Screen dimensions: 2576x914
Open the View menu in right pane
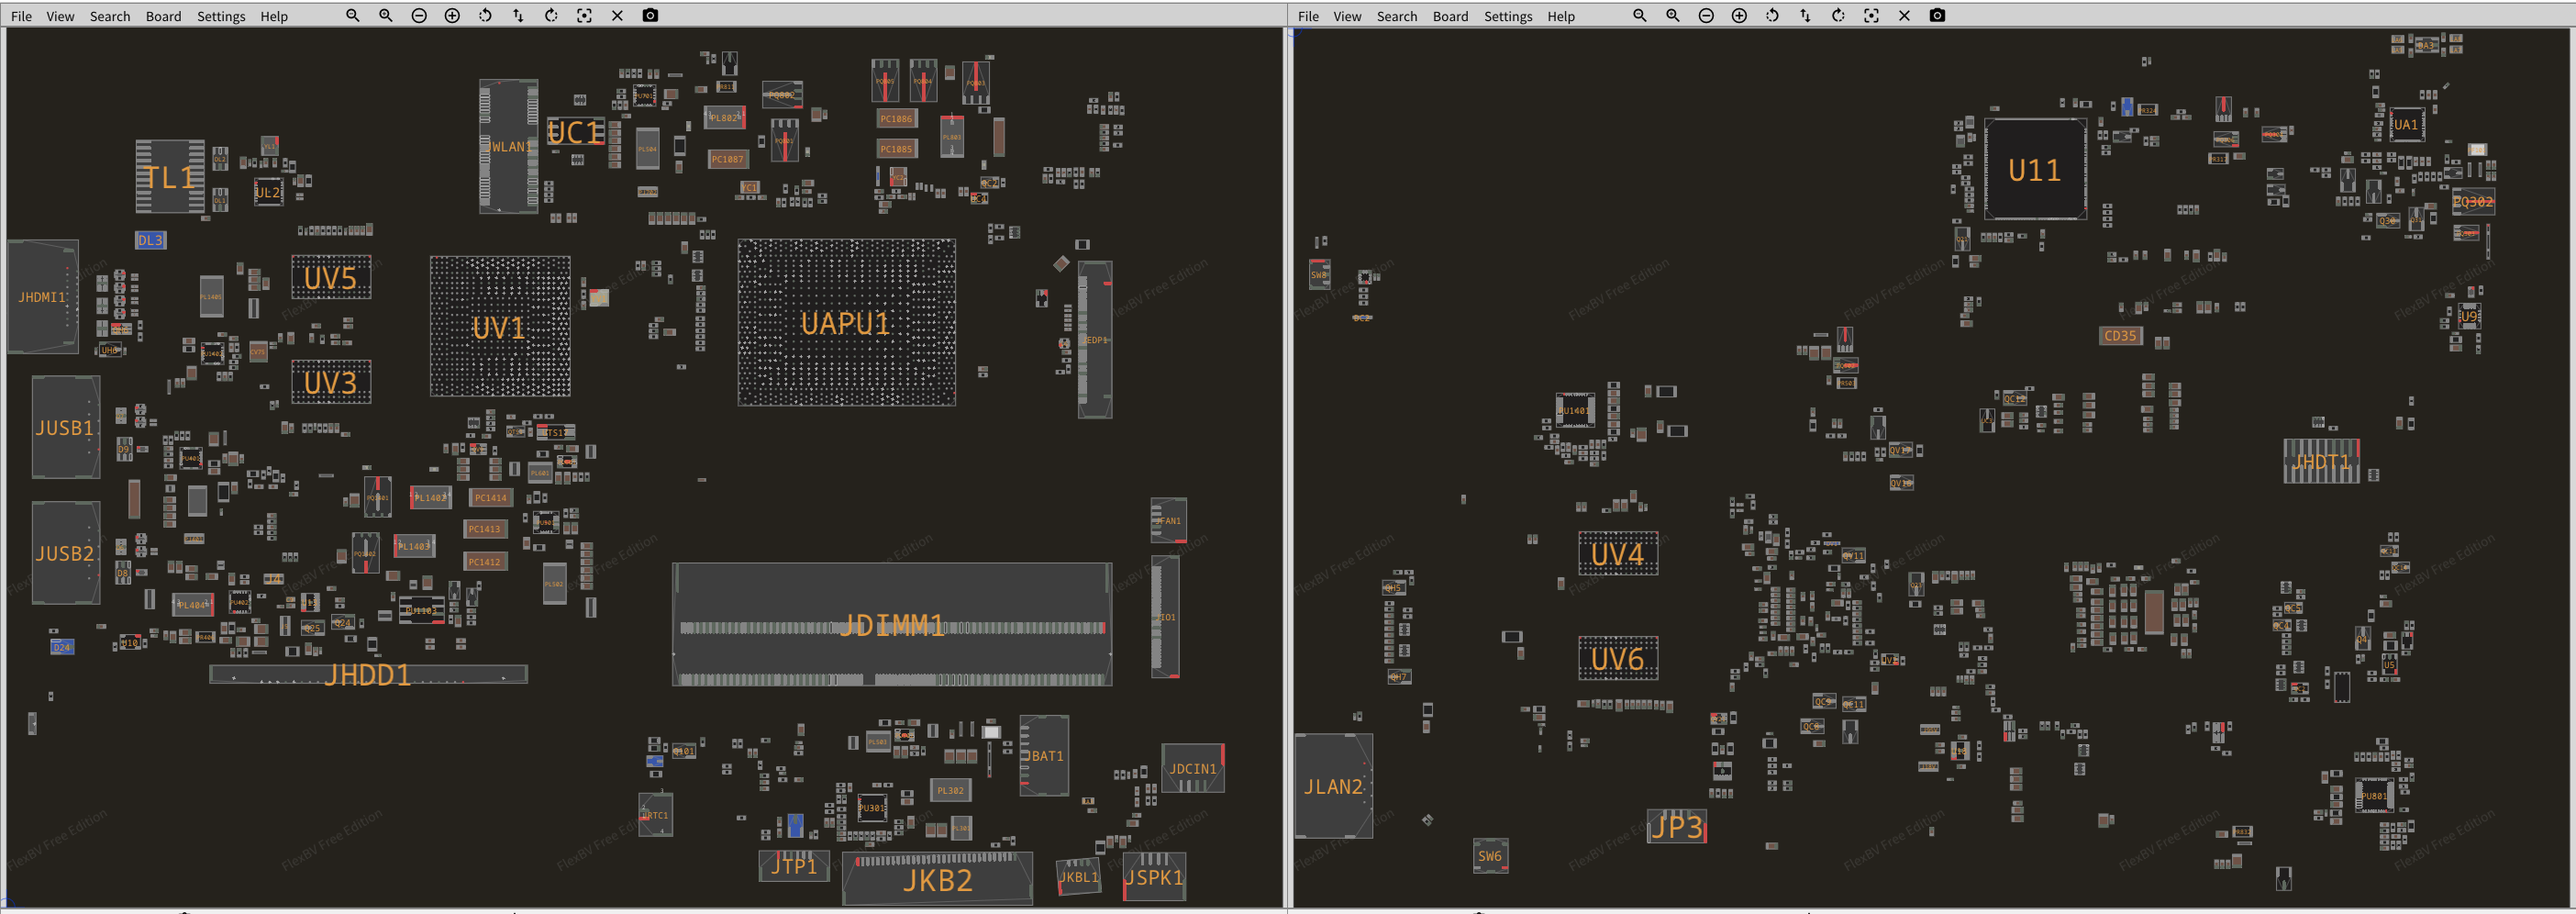[x=1347, y=17]
